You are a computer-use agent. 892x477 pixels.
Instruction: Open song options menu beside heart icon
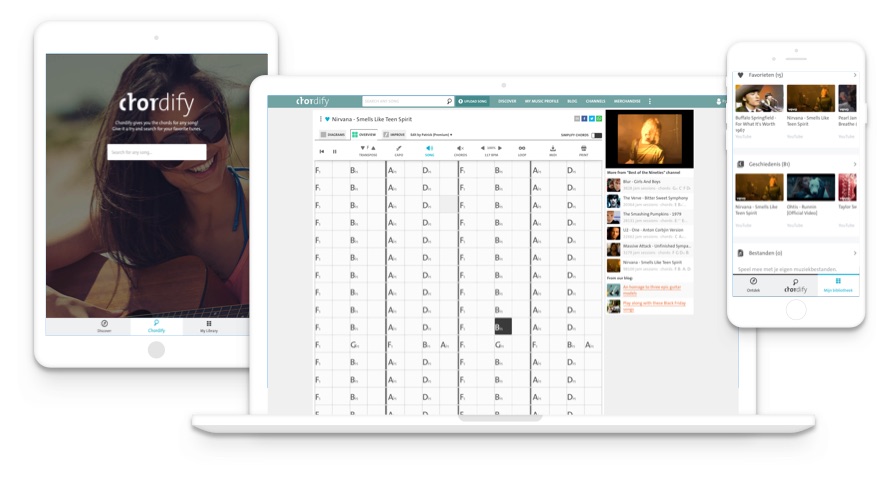pyautogui.click(x=320, y=119)
